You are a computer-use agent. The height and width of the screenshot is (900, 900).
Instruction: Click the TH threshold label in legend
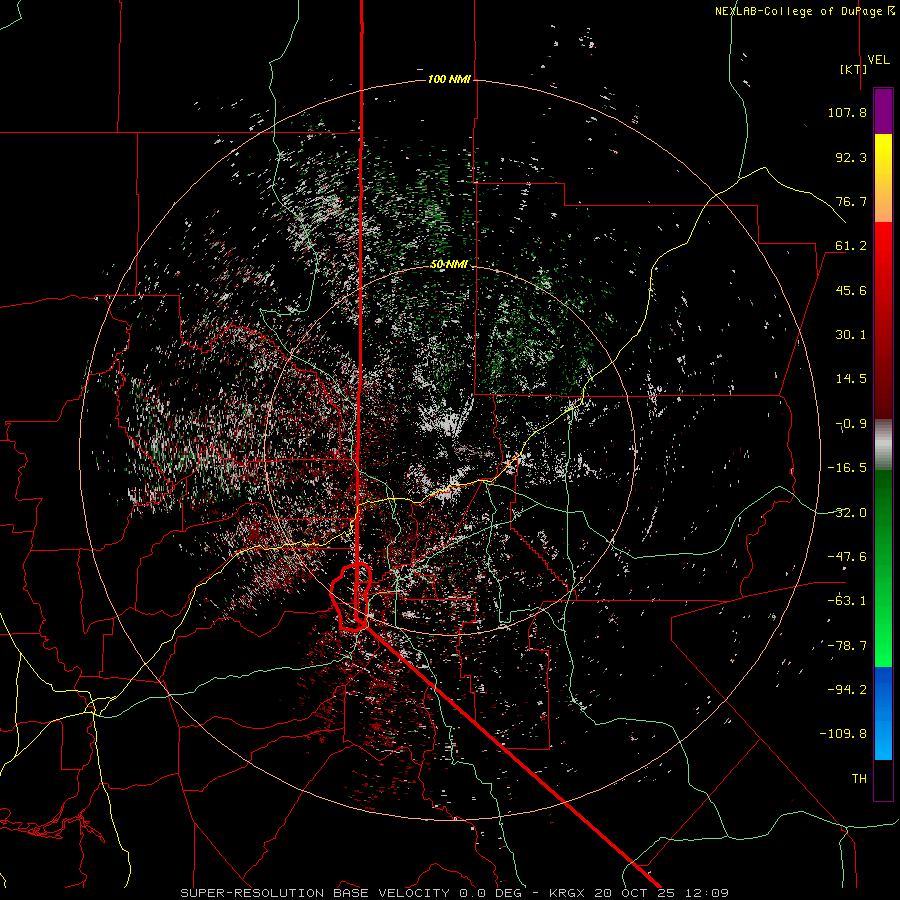pos(859,779)
